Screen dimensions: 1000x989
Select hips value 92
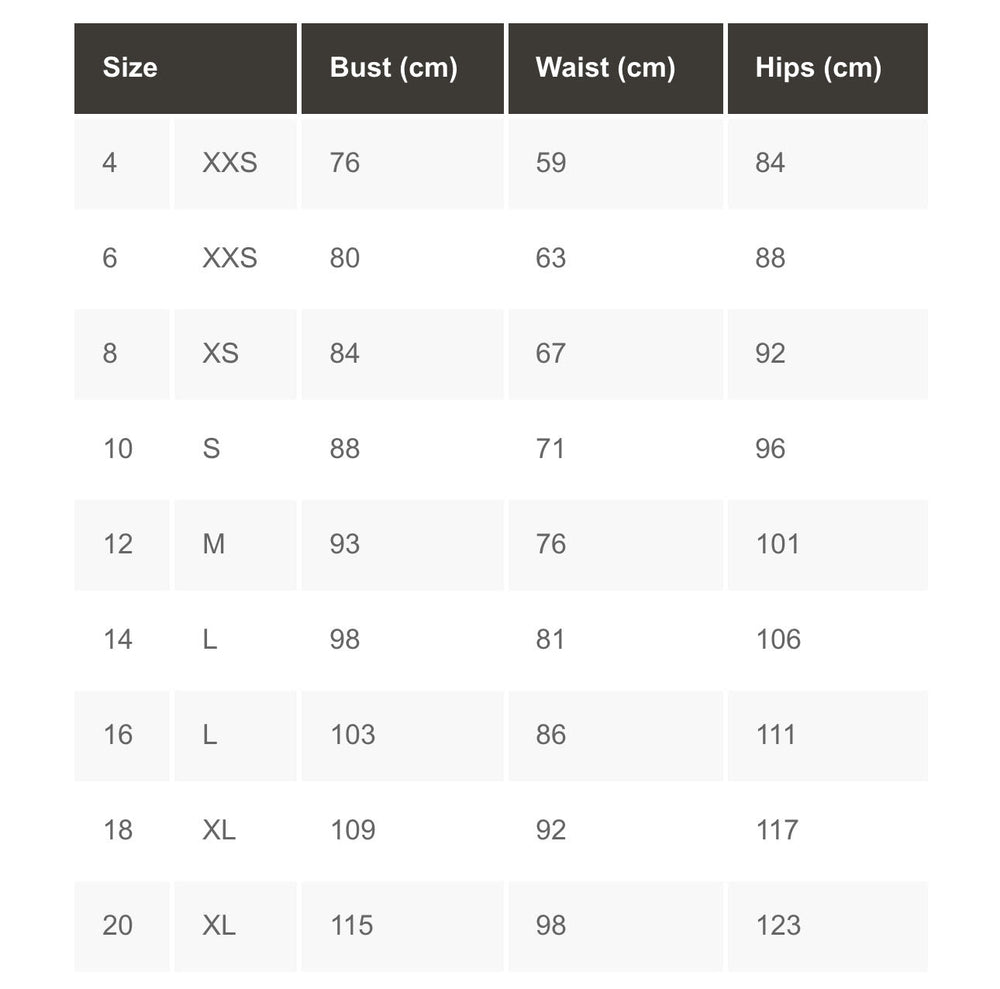click(x=770, y=353)
